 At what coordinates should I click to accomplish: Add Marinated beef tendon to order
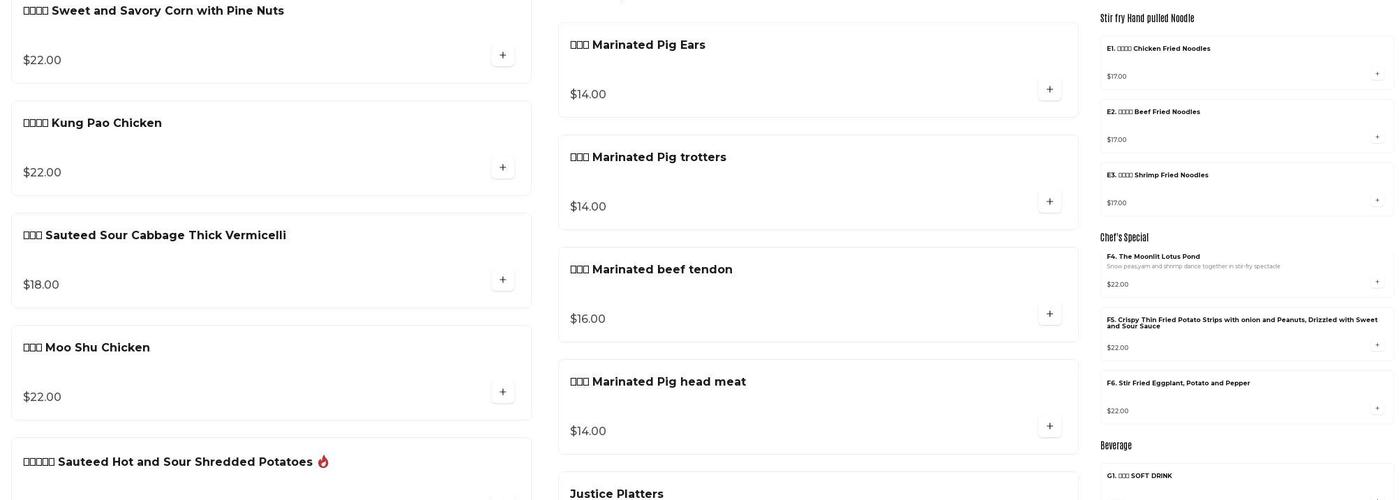click(1049, 314)
